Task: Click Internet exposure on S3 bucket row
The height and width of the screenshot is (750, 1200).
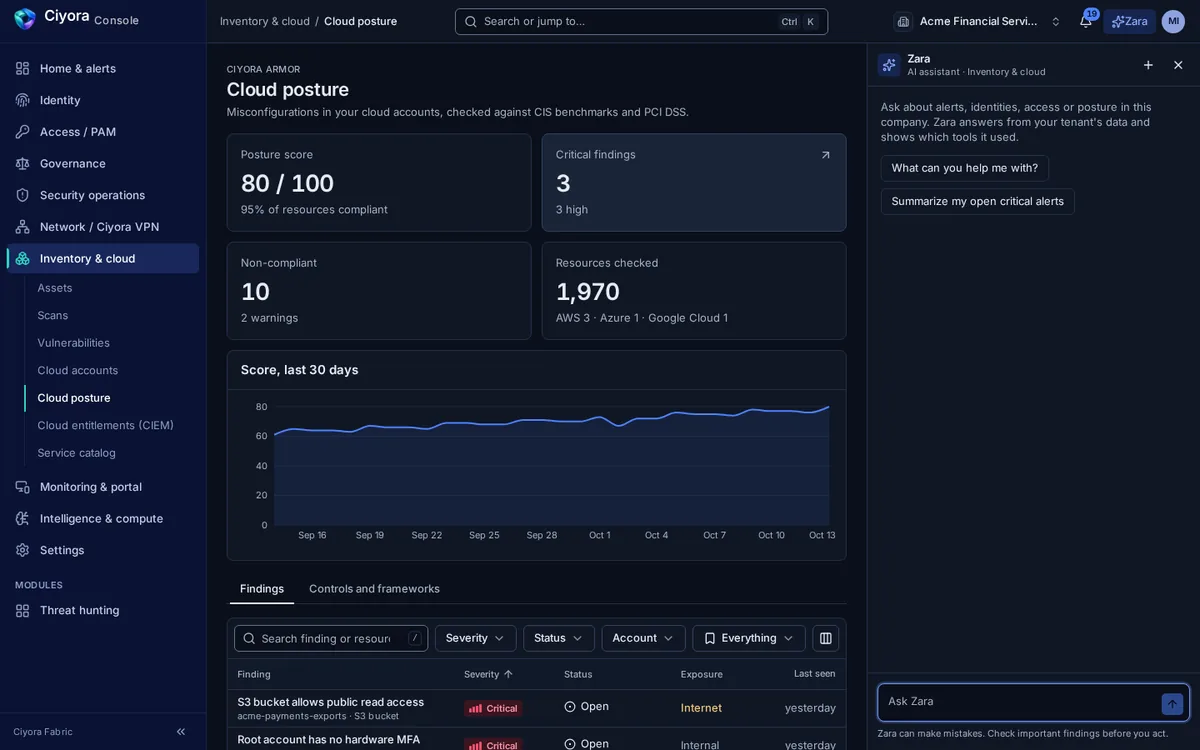Action: (701, 708)
